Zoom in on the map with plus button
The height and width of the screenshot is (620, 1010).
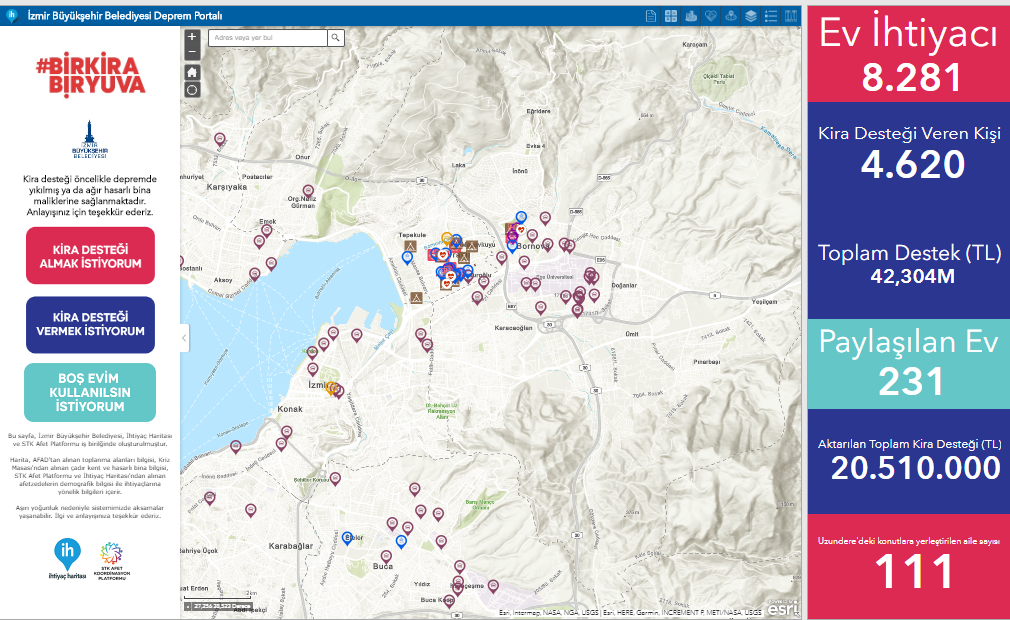[192, 37]
